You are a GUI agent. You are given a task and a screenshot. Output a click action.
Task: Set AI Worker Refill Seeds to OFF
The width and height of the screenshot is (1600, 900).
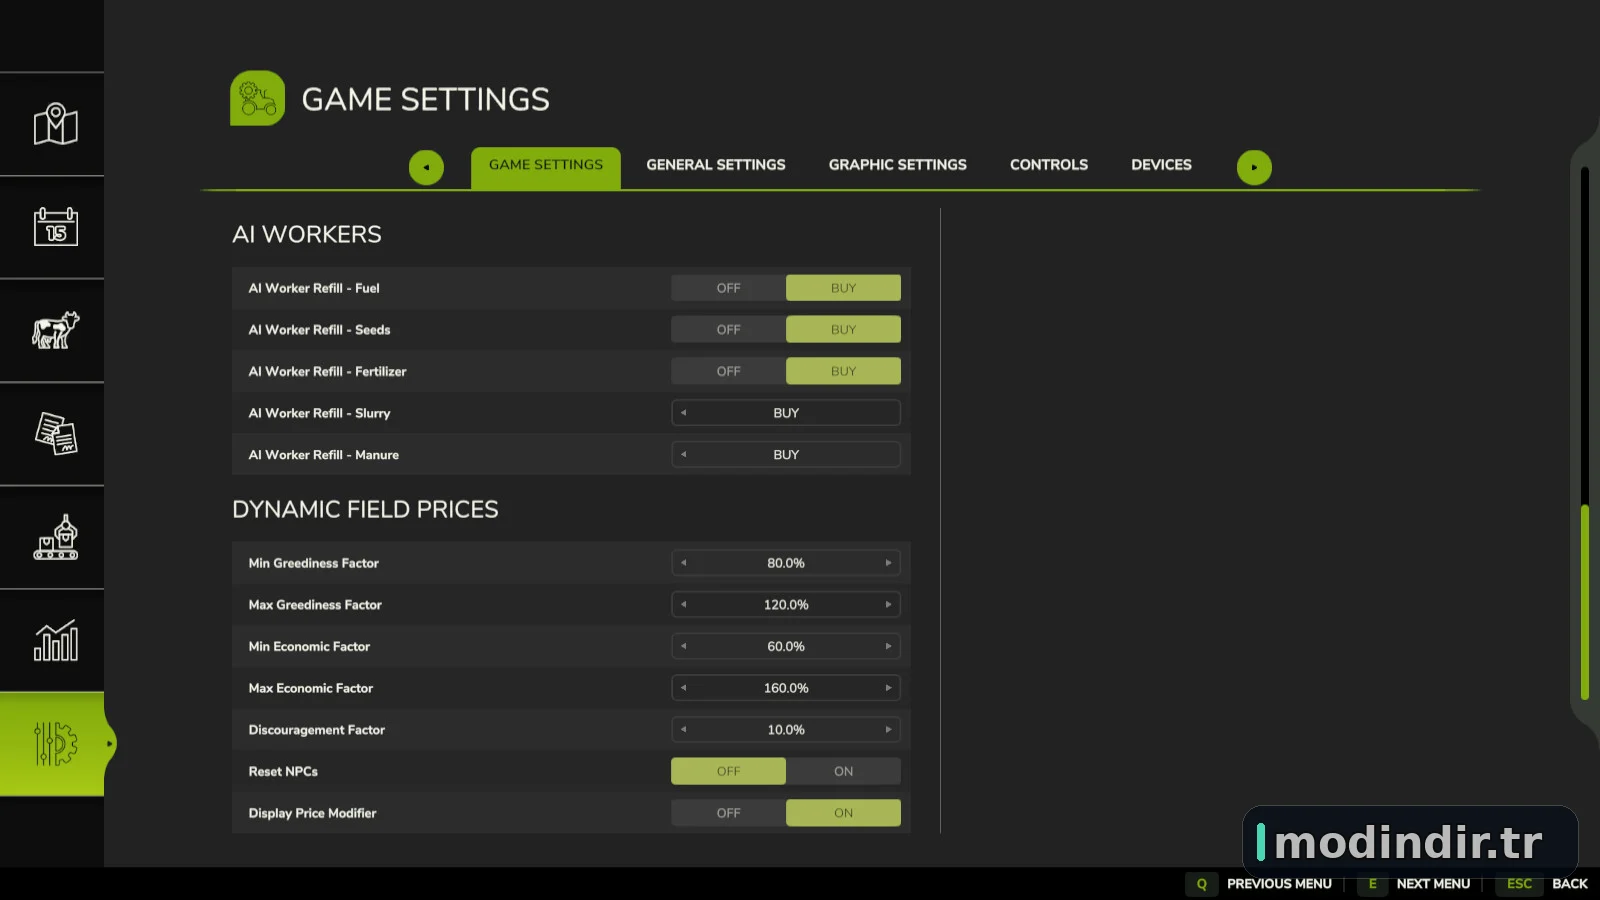pos(728,330)
